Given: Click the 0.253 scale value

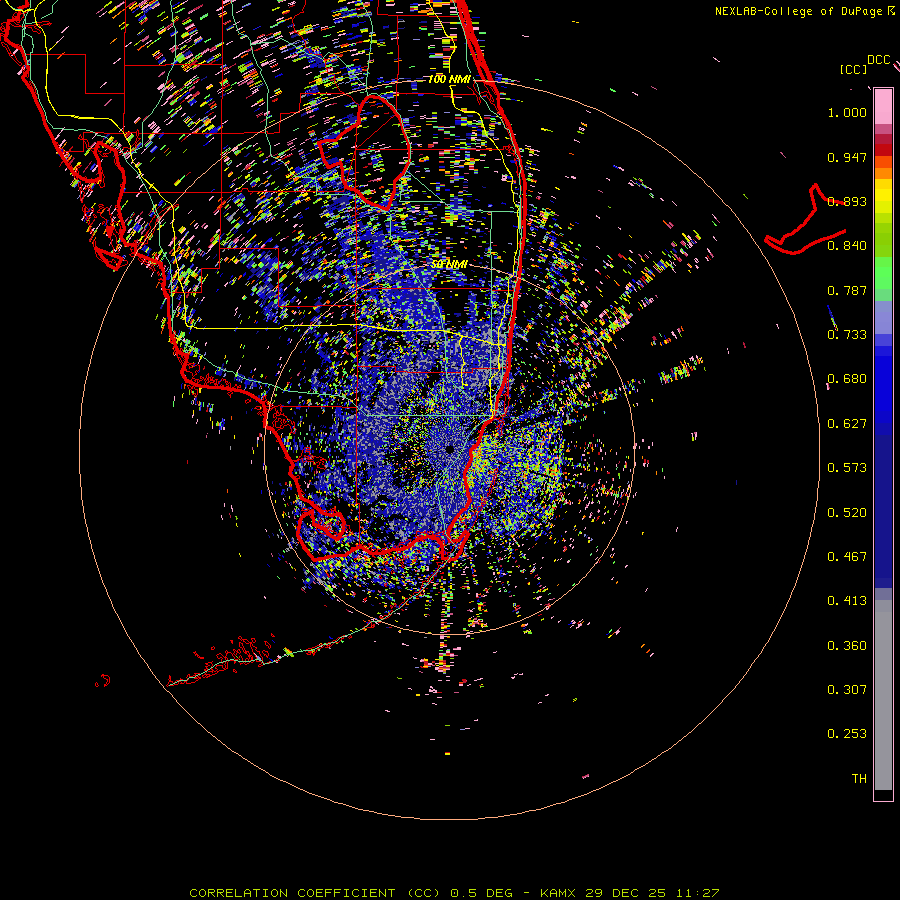Looking at the screenshot, I should (847, 734).
